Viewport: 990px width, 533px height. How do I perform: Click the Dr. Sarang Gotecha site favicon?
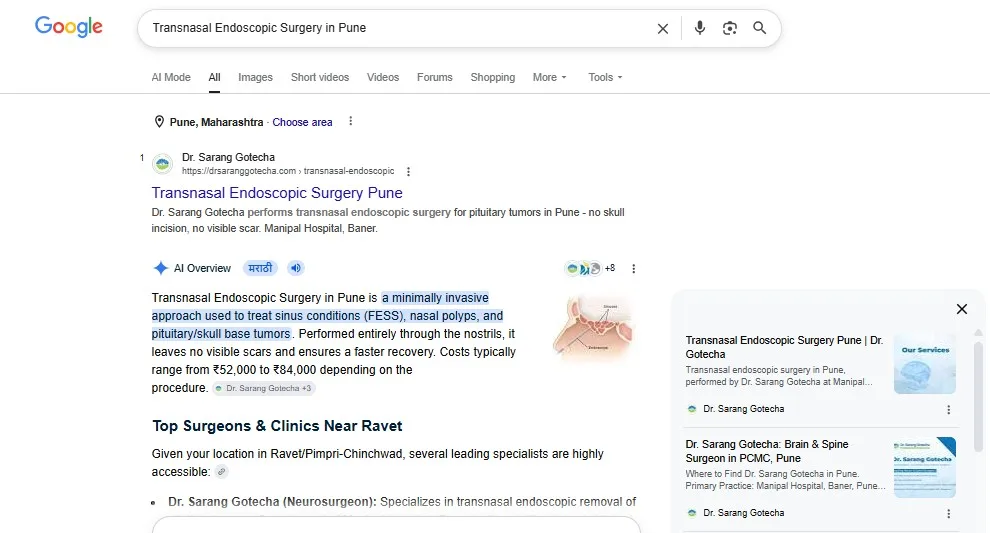(x=163, y=164)
